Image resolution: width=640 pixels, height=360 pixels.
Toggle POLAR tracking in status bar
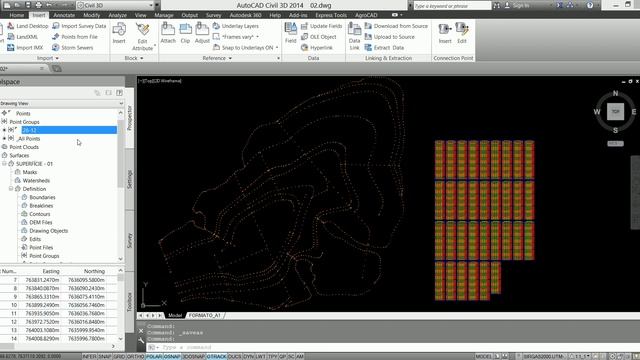click(x=154, y=357)
